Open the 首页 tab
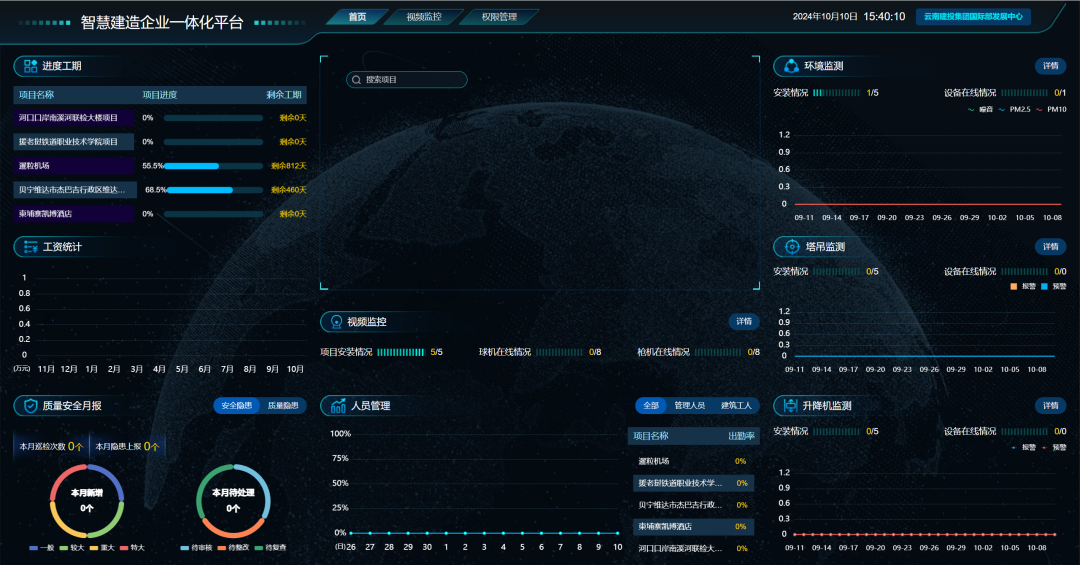 click(357, 17)
